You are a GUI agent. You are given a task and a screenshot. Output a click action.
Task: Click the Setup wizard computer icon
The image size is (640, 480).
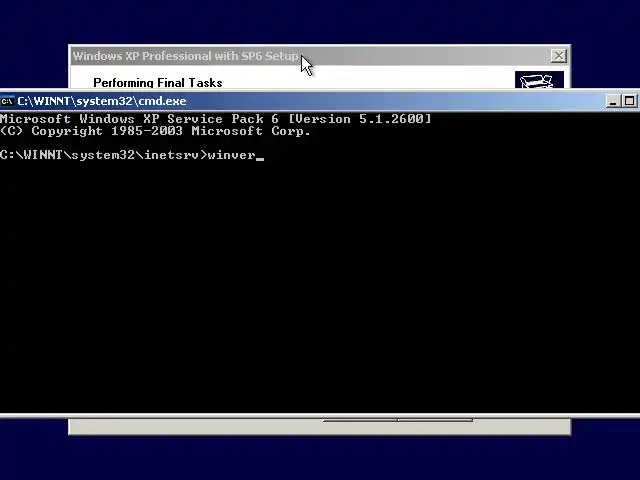539,80
